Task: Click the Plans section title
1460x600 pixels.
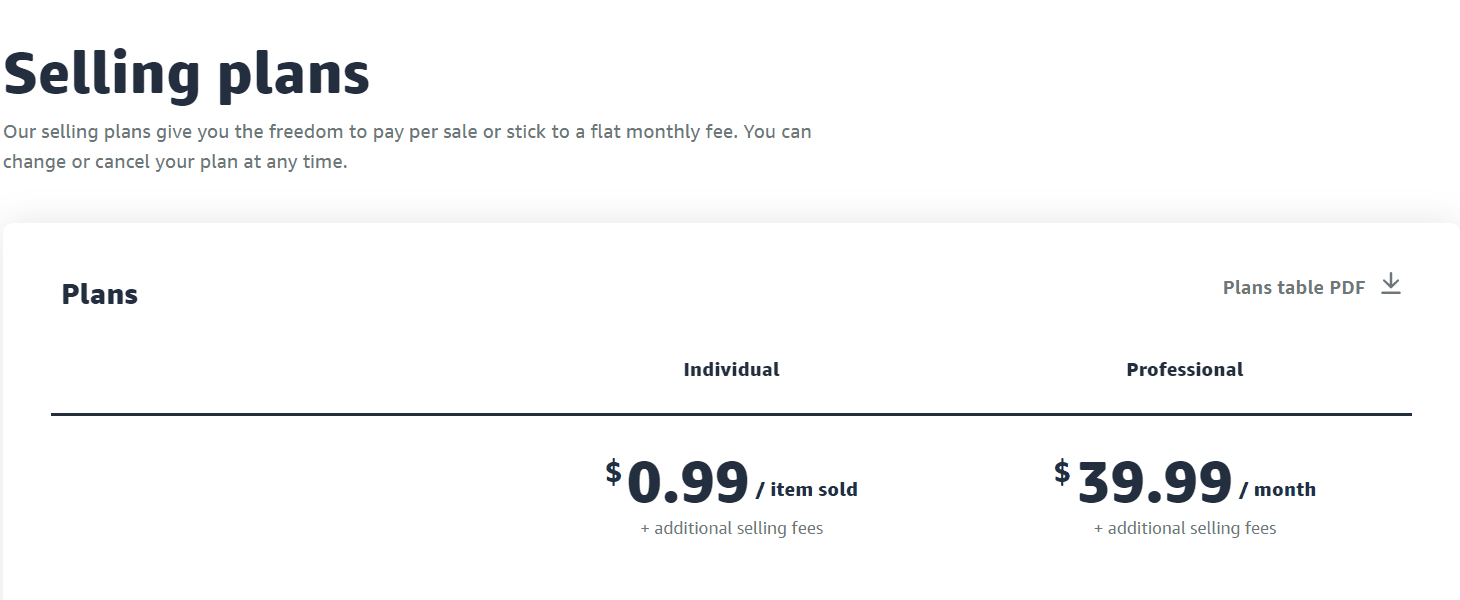Action: click(99, 293)
